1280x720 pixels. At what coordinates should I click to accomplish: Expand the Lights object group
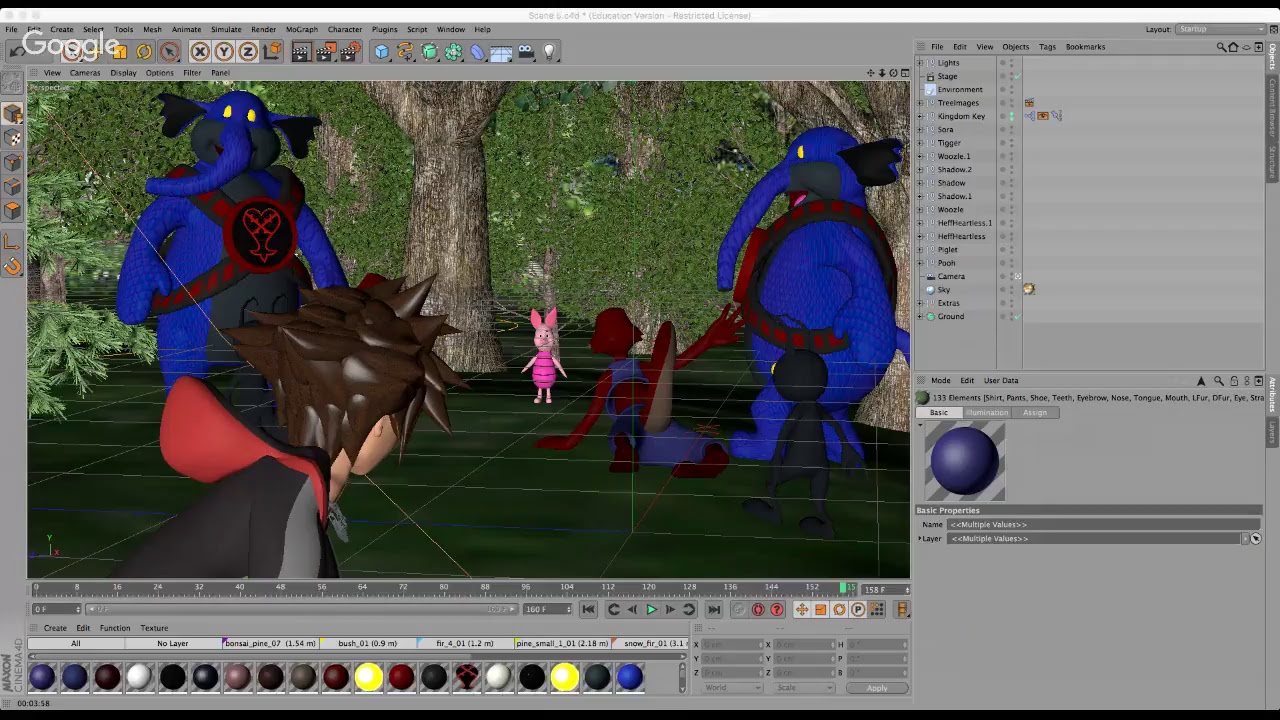pyautogui.click(x=921, y=63)
